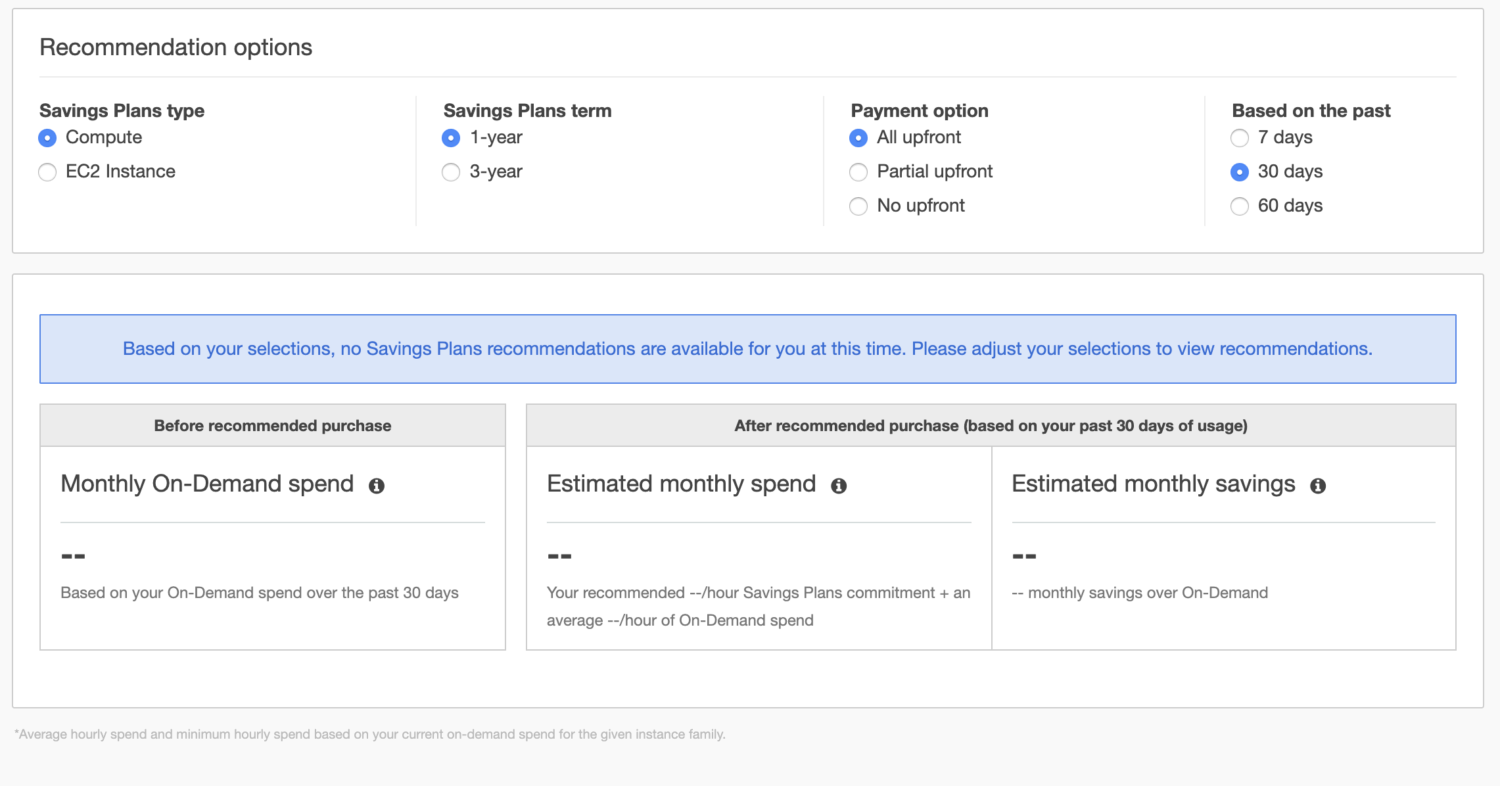The width and height of the screenshot is (1500, 786).
Task: Base recommendation on past 7 days
Action: point(1240,138)
